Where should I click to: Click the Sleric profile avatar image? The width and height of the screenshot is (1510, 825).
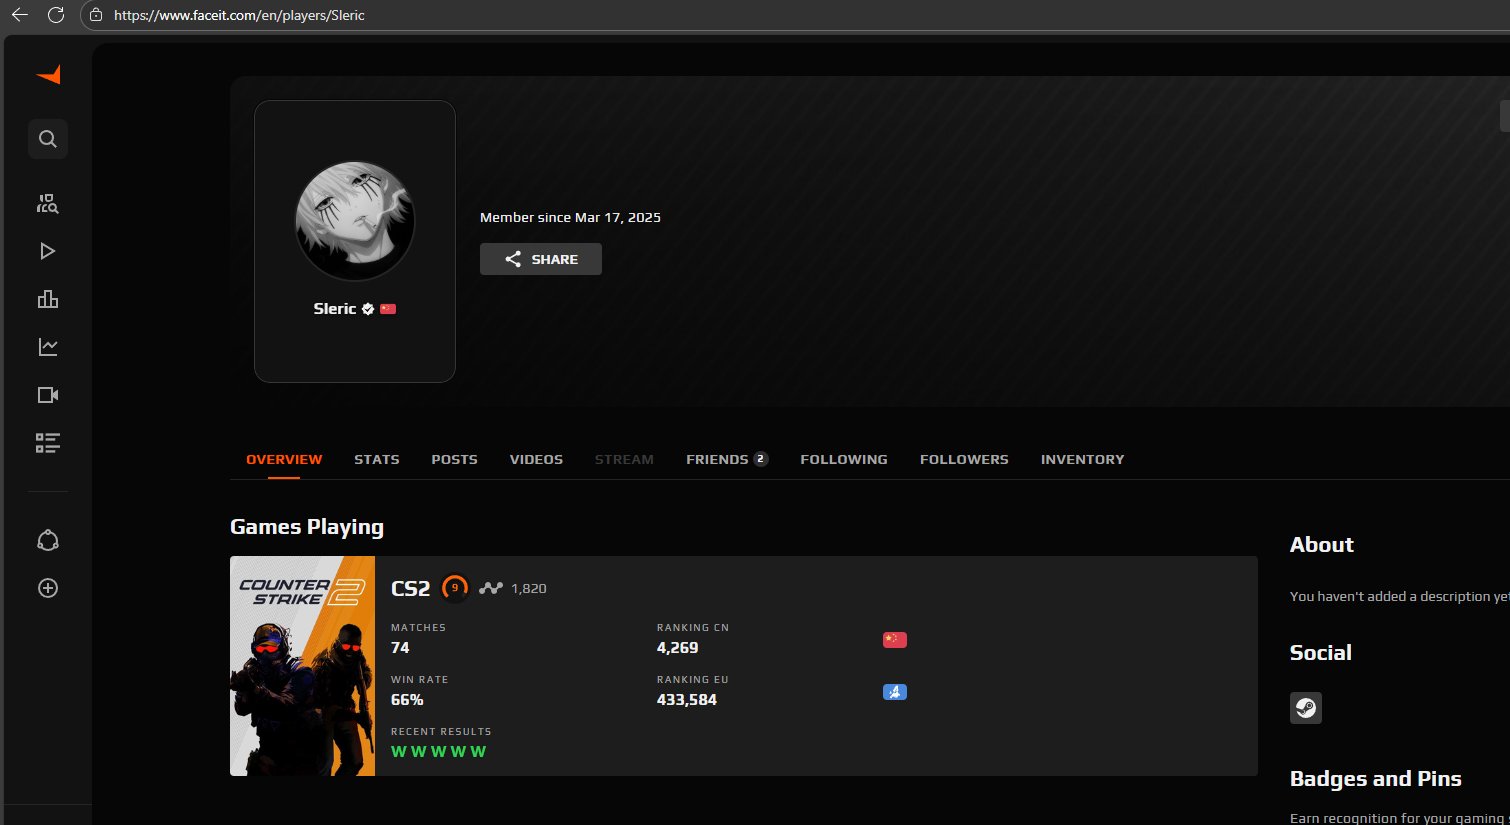[x=355, y=221]
